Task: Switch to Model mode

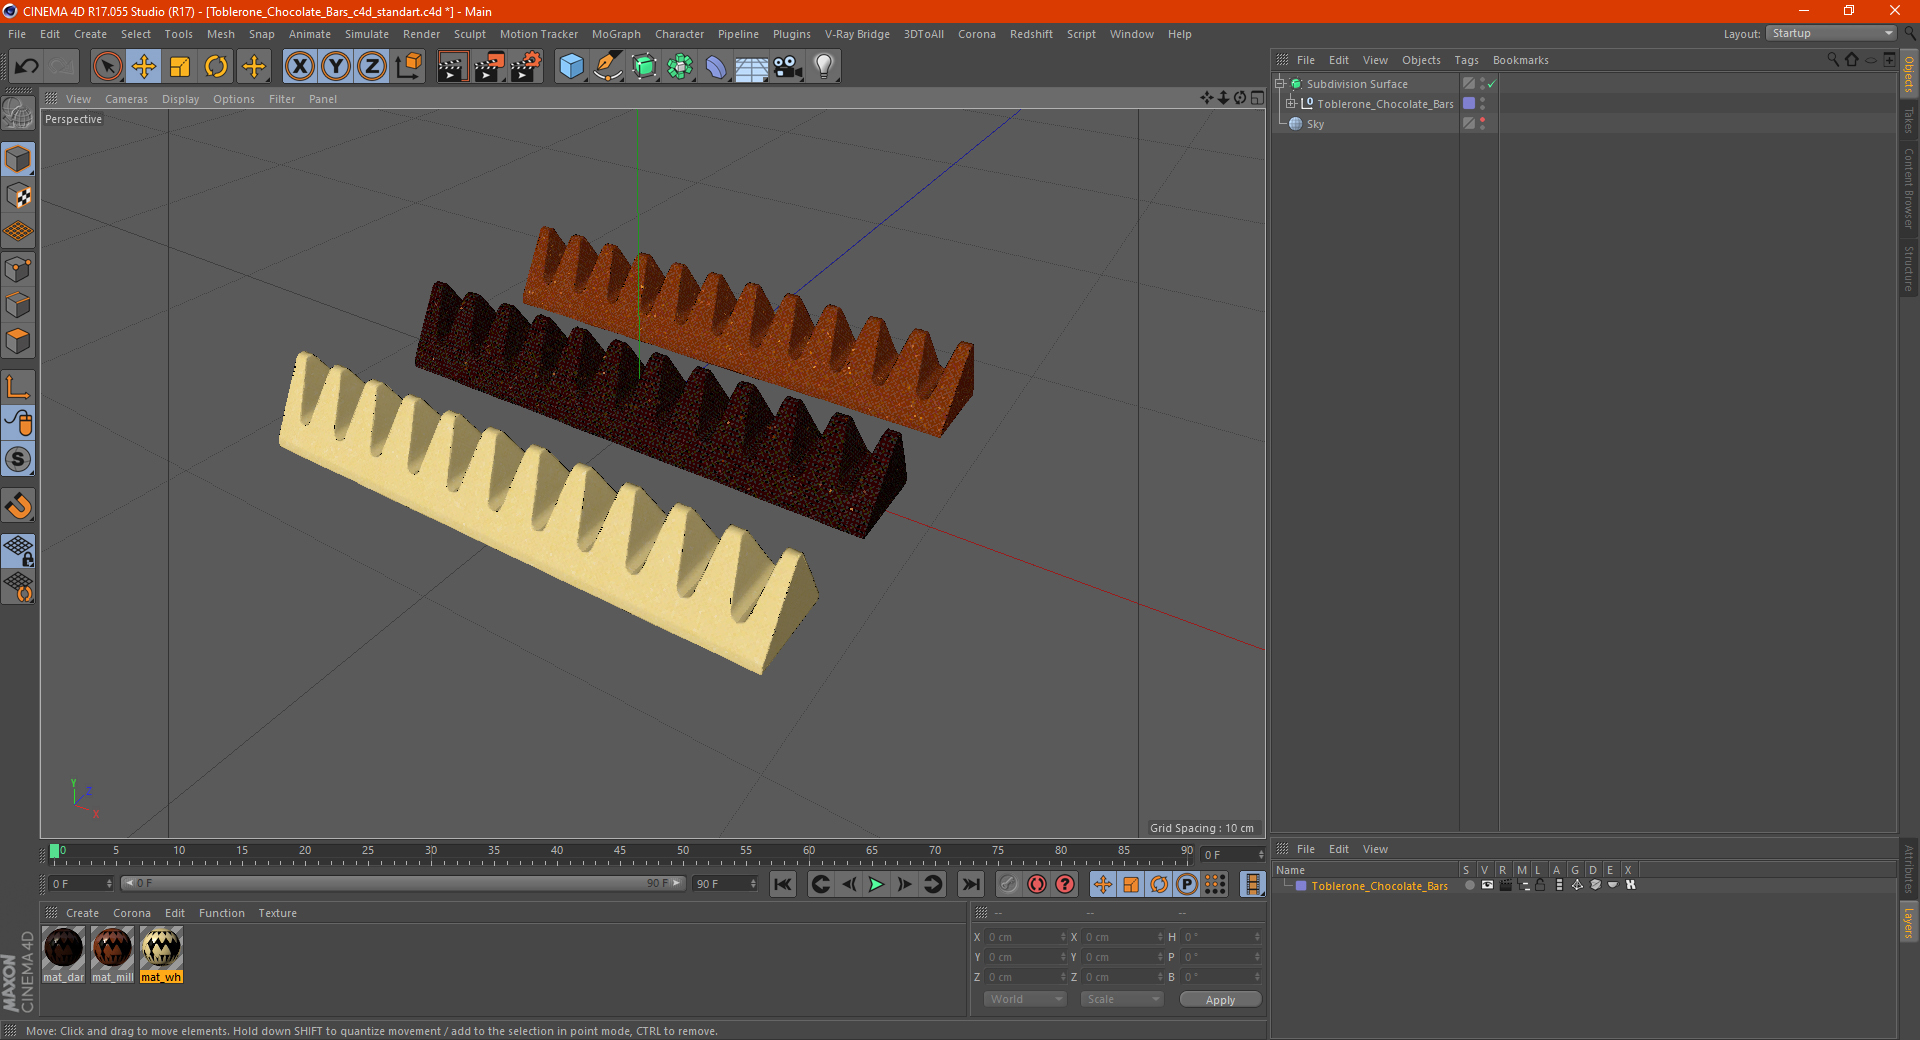Action: click(18, 159)
